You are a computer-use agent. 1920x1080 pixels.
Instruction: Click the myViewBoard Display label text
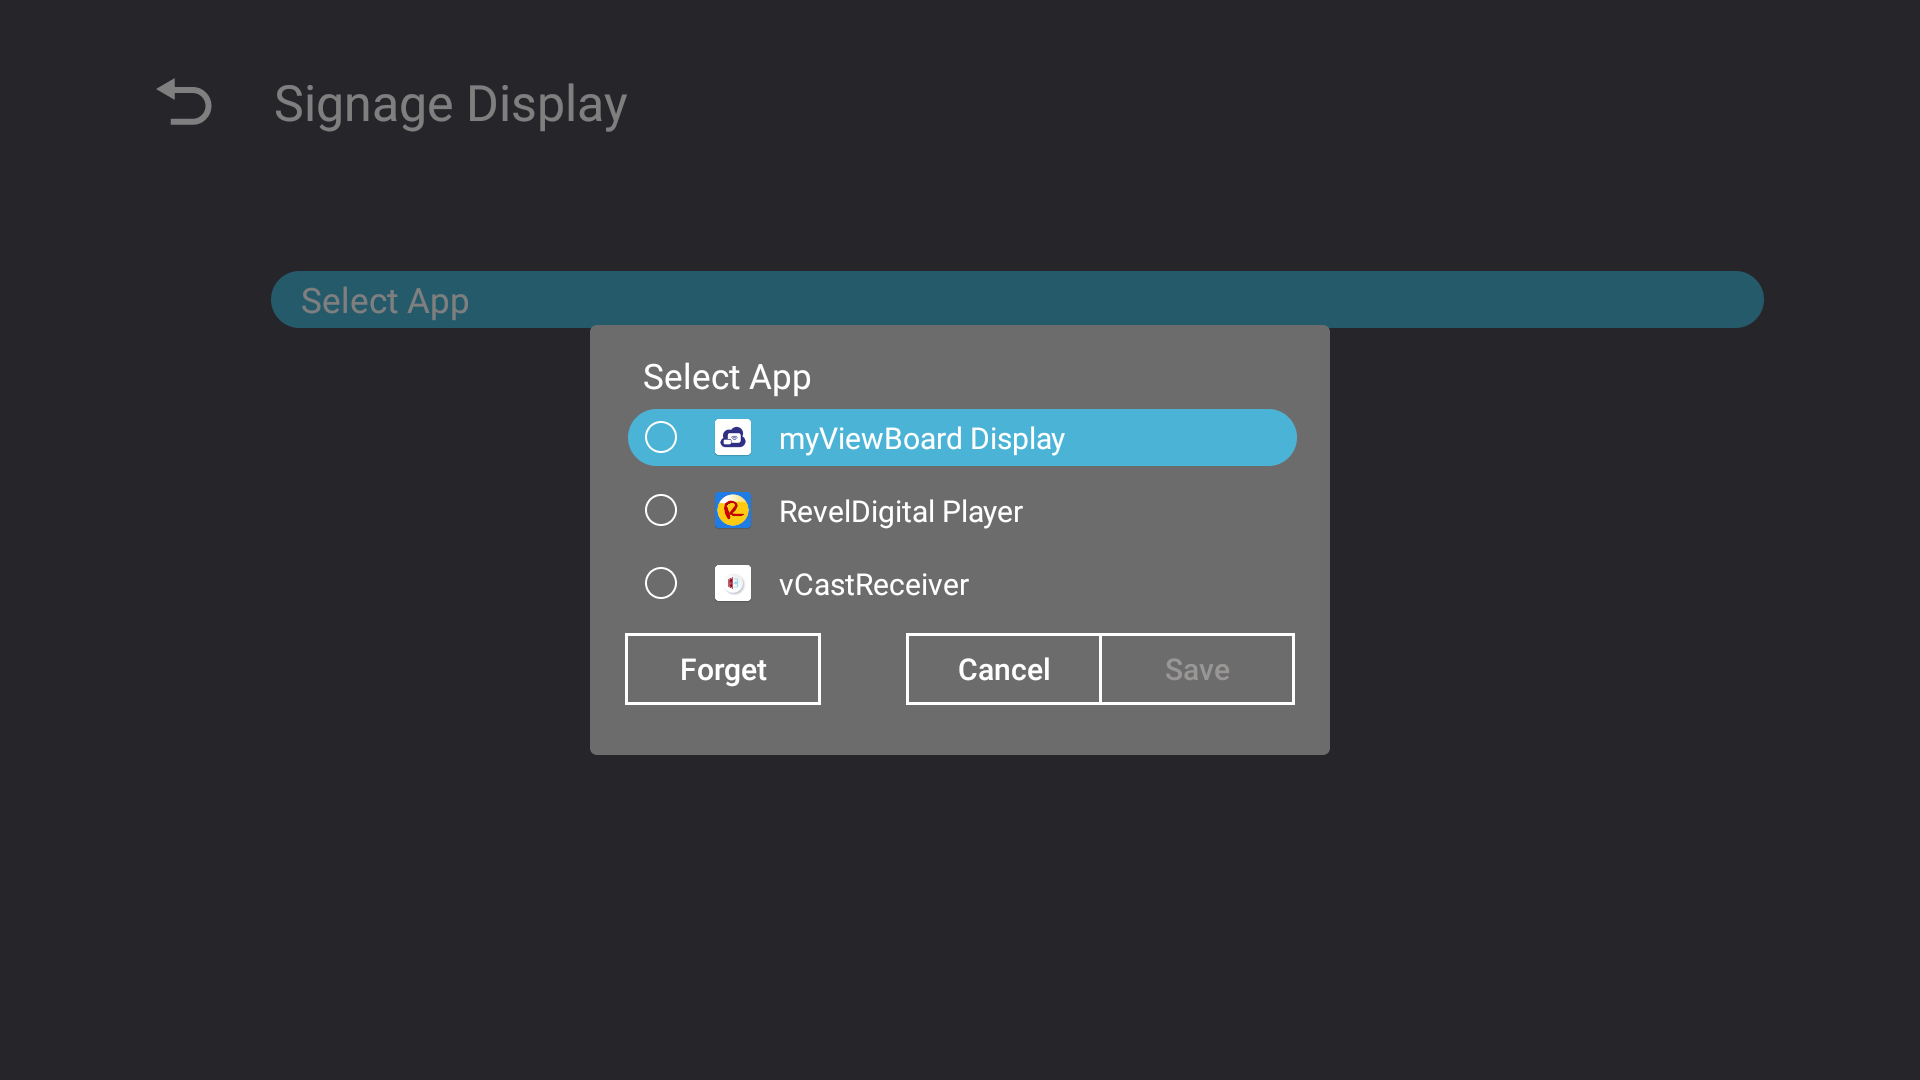[922, 439]
